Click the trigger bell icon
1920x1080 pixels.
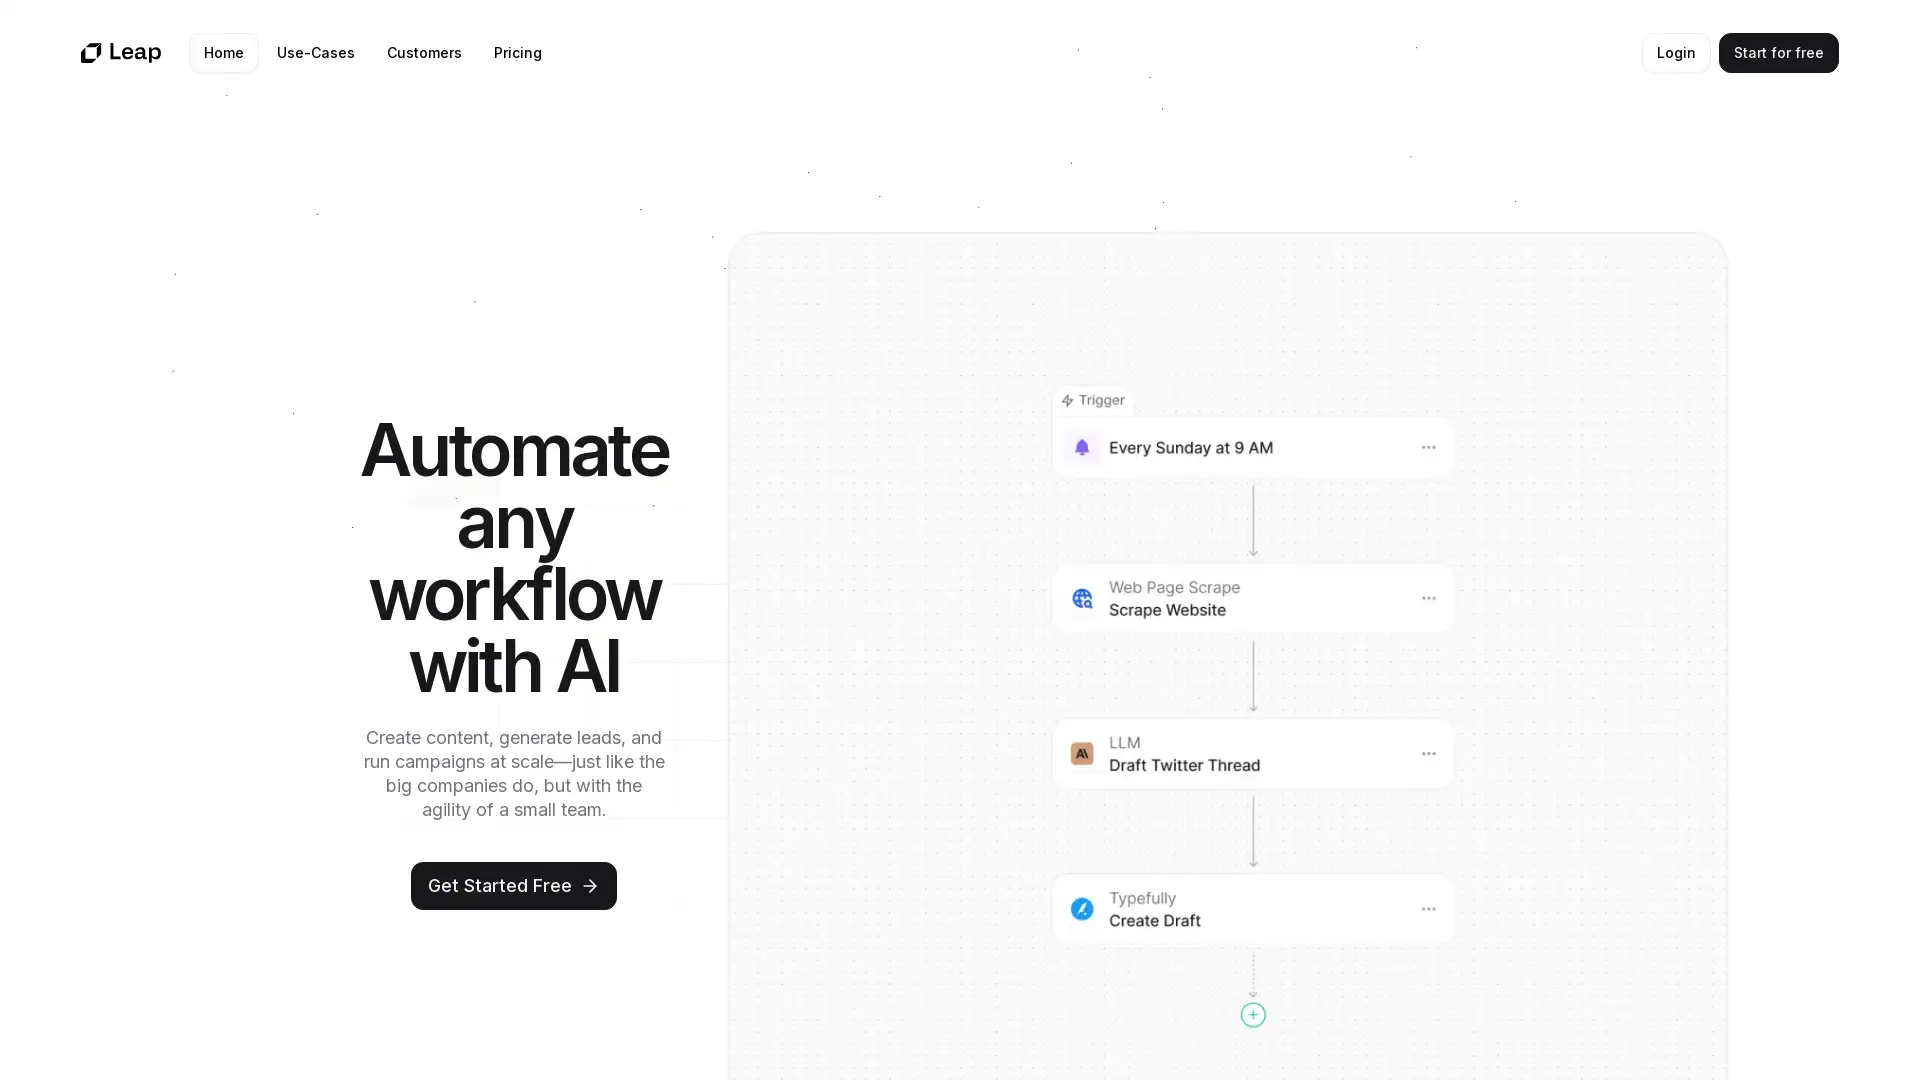click(1081, 447)
